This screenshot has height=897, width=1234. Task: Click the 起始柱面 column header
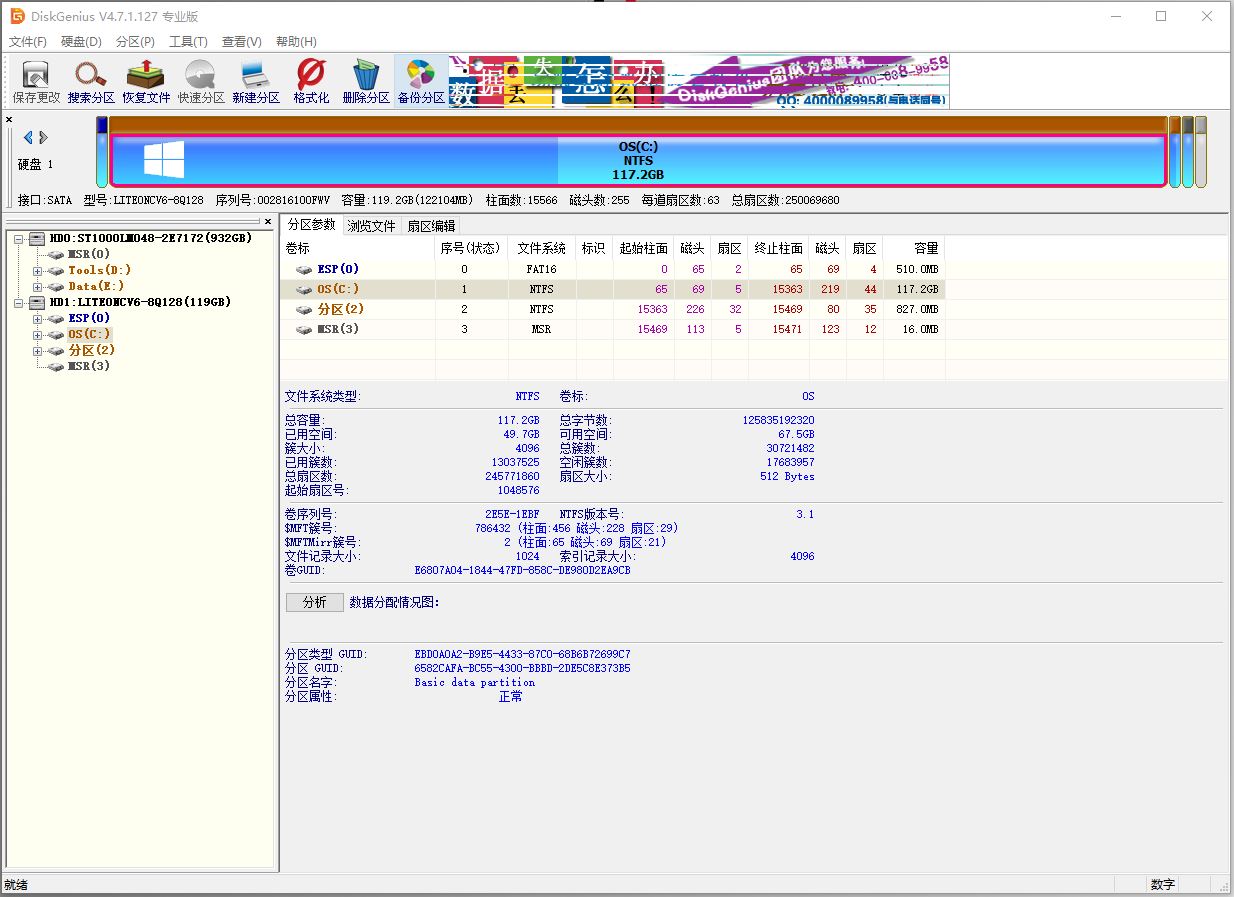pyautogui.click(x=644, y=248)
